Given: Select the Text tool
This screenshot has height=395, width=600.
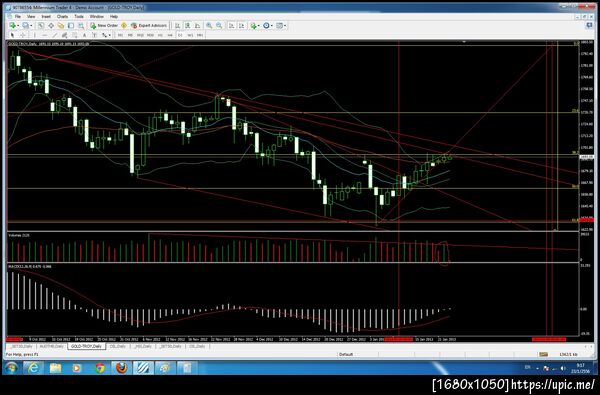Looking at the screenshot, I should click(84, 35).
